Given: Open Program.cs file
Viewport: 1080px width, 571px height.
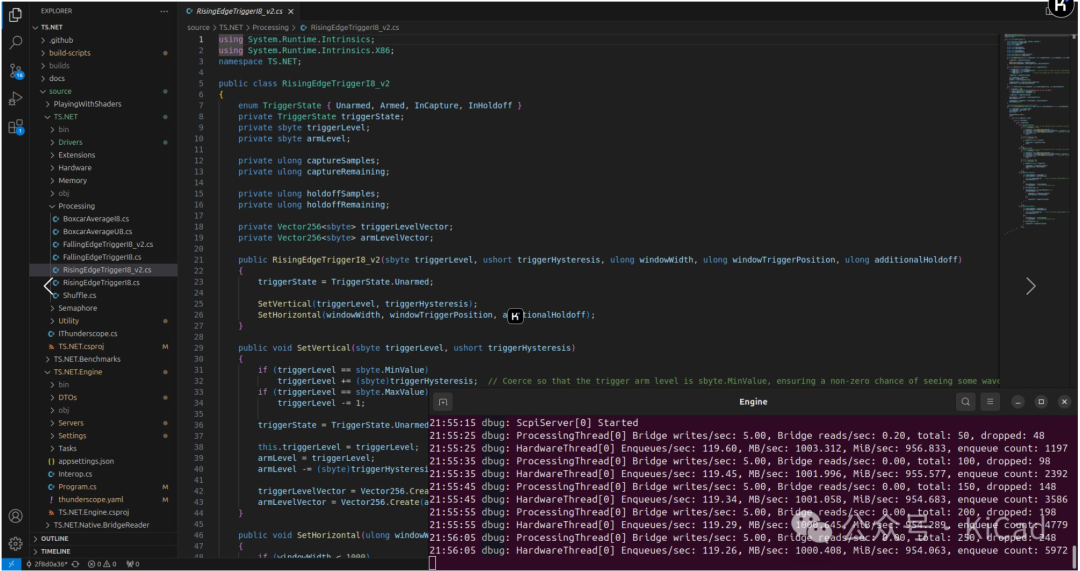Looking at the screenshot, I should coord(103,487).
